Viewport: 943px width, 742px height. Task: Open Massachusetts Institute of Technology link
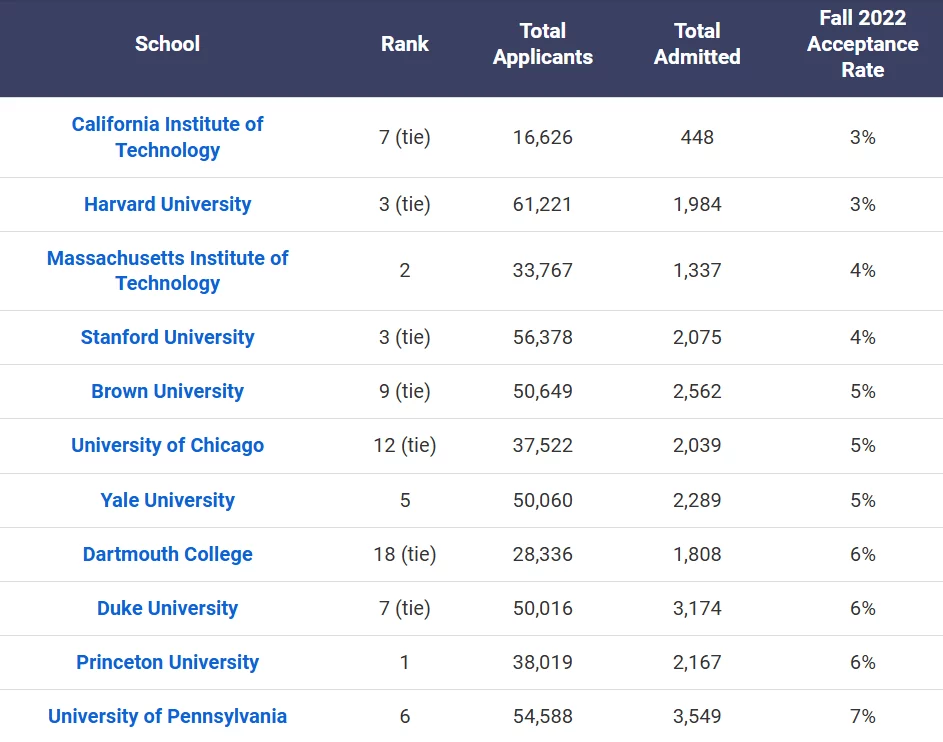pos(167,271)
